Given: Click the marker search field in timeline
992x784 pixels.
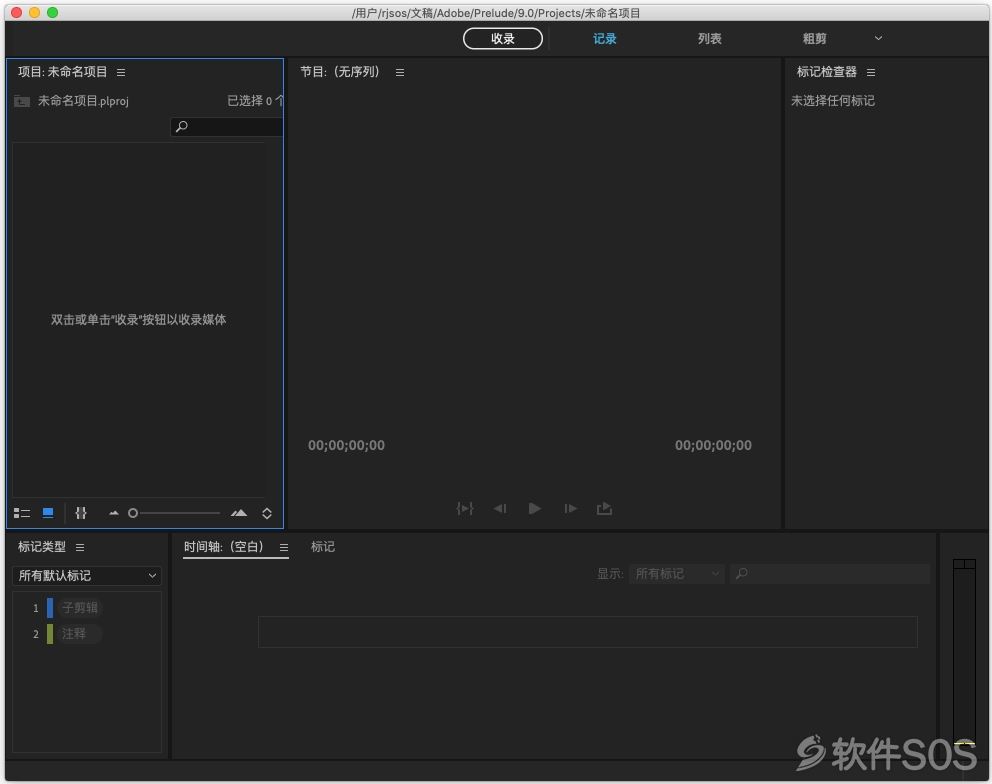Looking at the screenshot, I should click(x=830, y=574).
